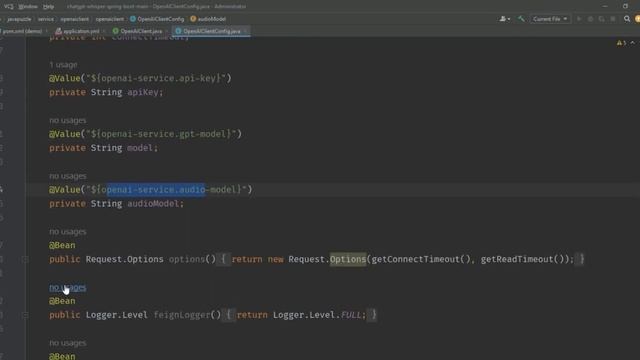Click getConnectTimeout() in the return statement
The width and height of the screenshot is (640, 360).
(421, 259)
